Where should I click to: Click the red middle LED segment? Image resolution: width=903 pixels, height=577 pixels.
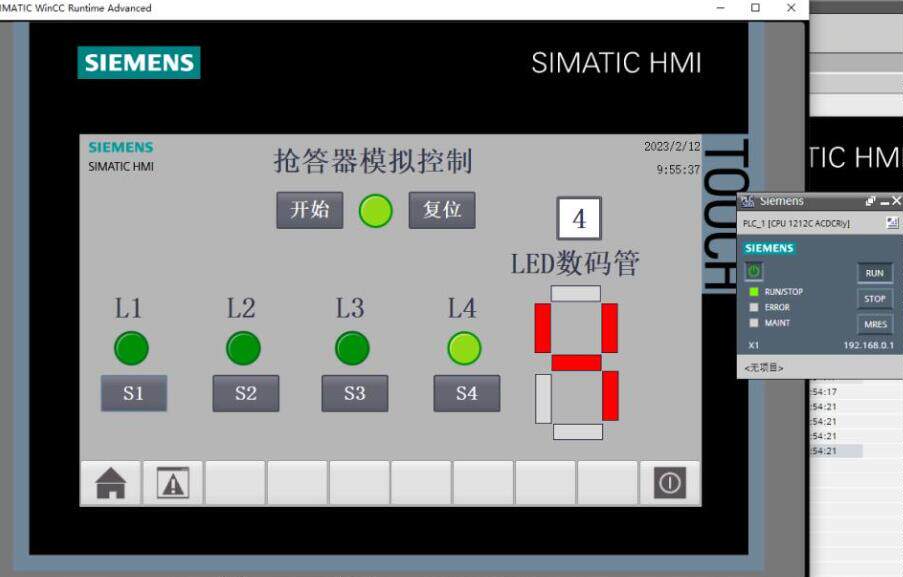(576, 363)
